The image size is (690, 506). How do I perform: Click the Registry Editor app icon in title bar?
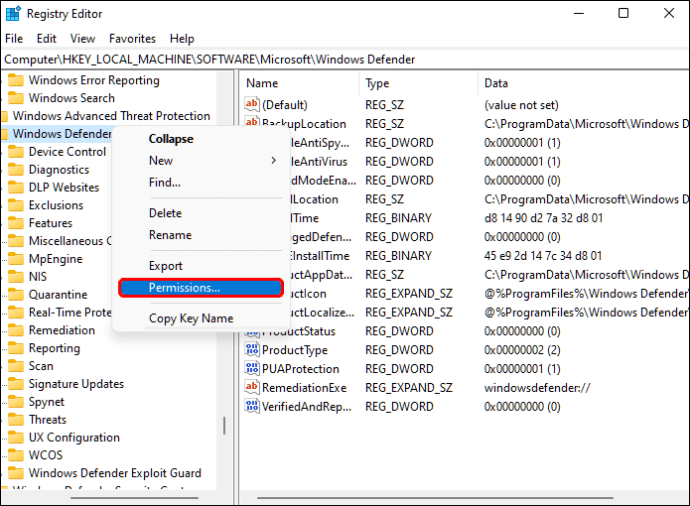13,14
